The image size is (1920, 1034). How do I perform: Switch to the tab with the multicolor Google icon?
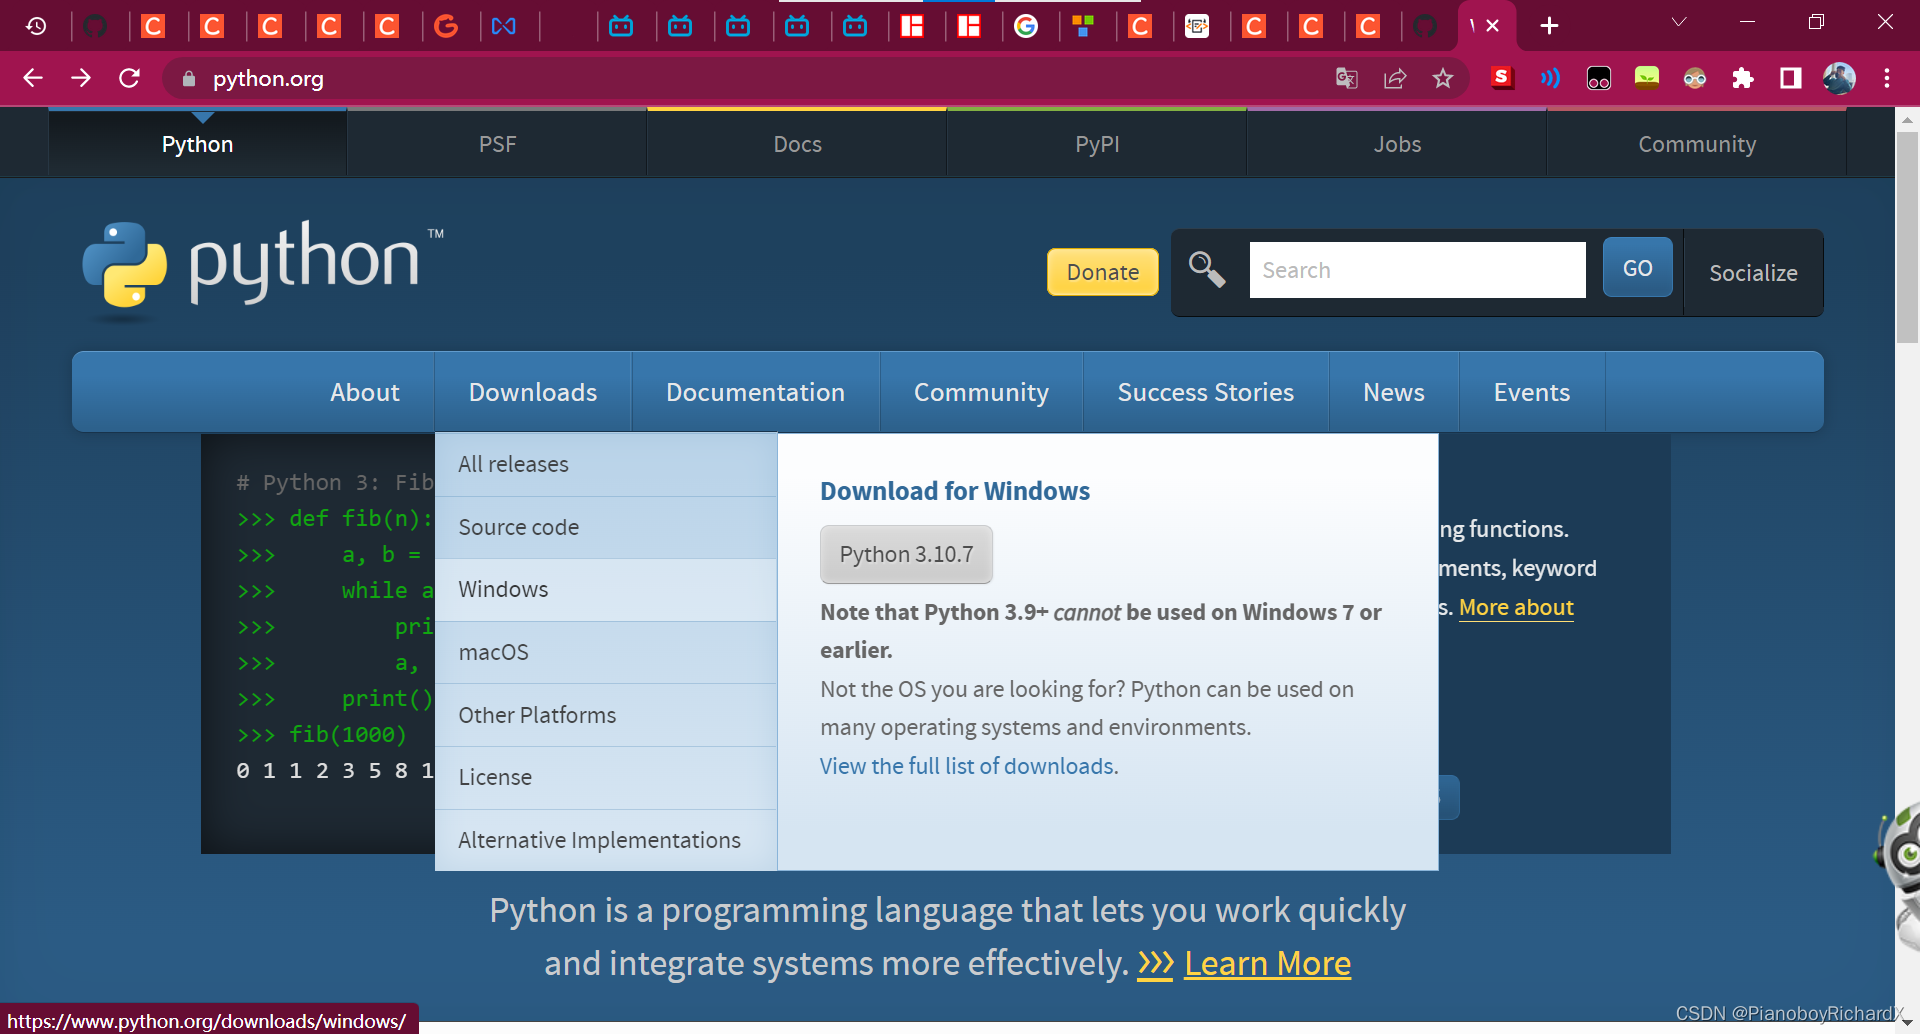(1026, 26)
